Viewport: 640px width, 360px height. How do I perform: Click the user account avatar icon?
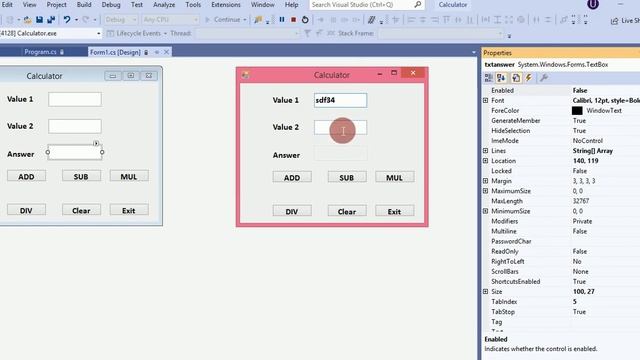[x=593, y=4]
